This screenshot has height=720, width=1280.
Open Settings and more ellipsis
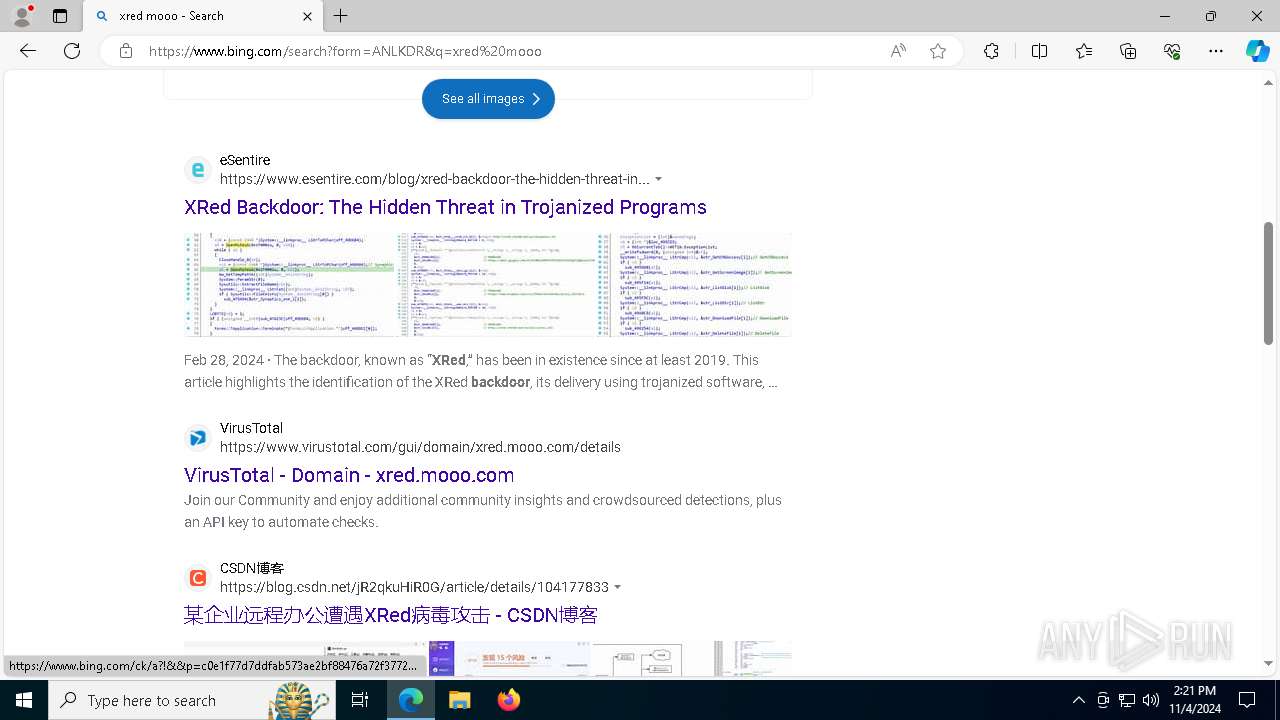click(x=1216, y=51)
